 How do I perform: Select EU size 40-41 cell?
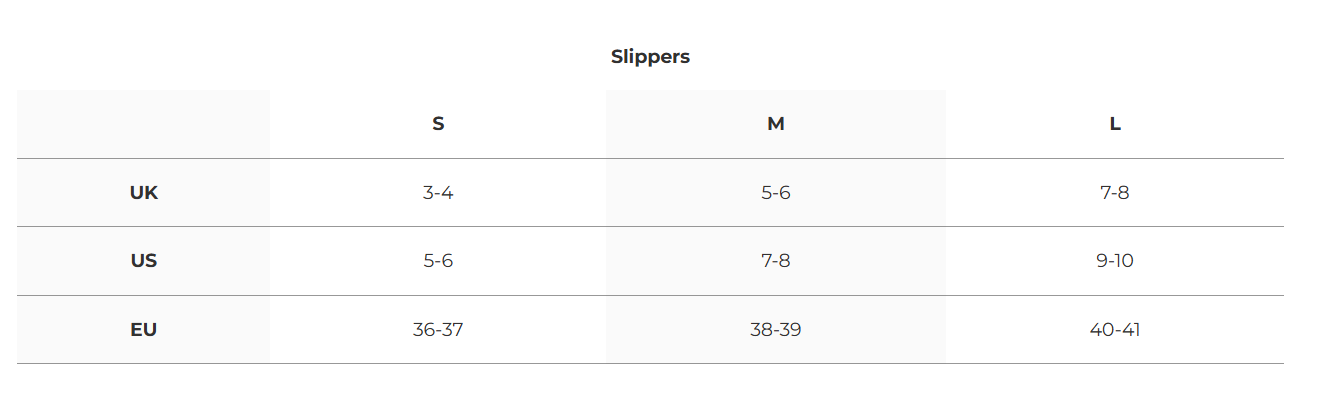tap(1115, 329)
